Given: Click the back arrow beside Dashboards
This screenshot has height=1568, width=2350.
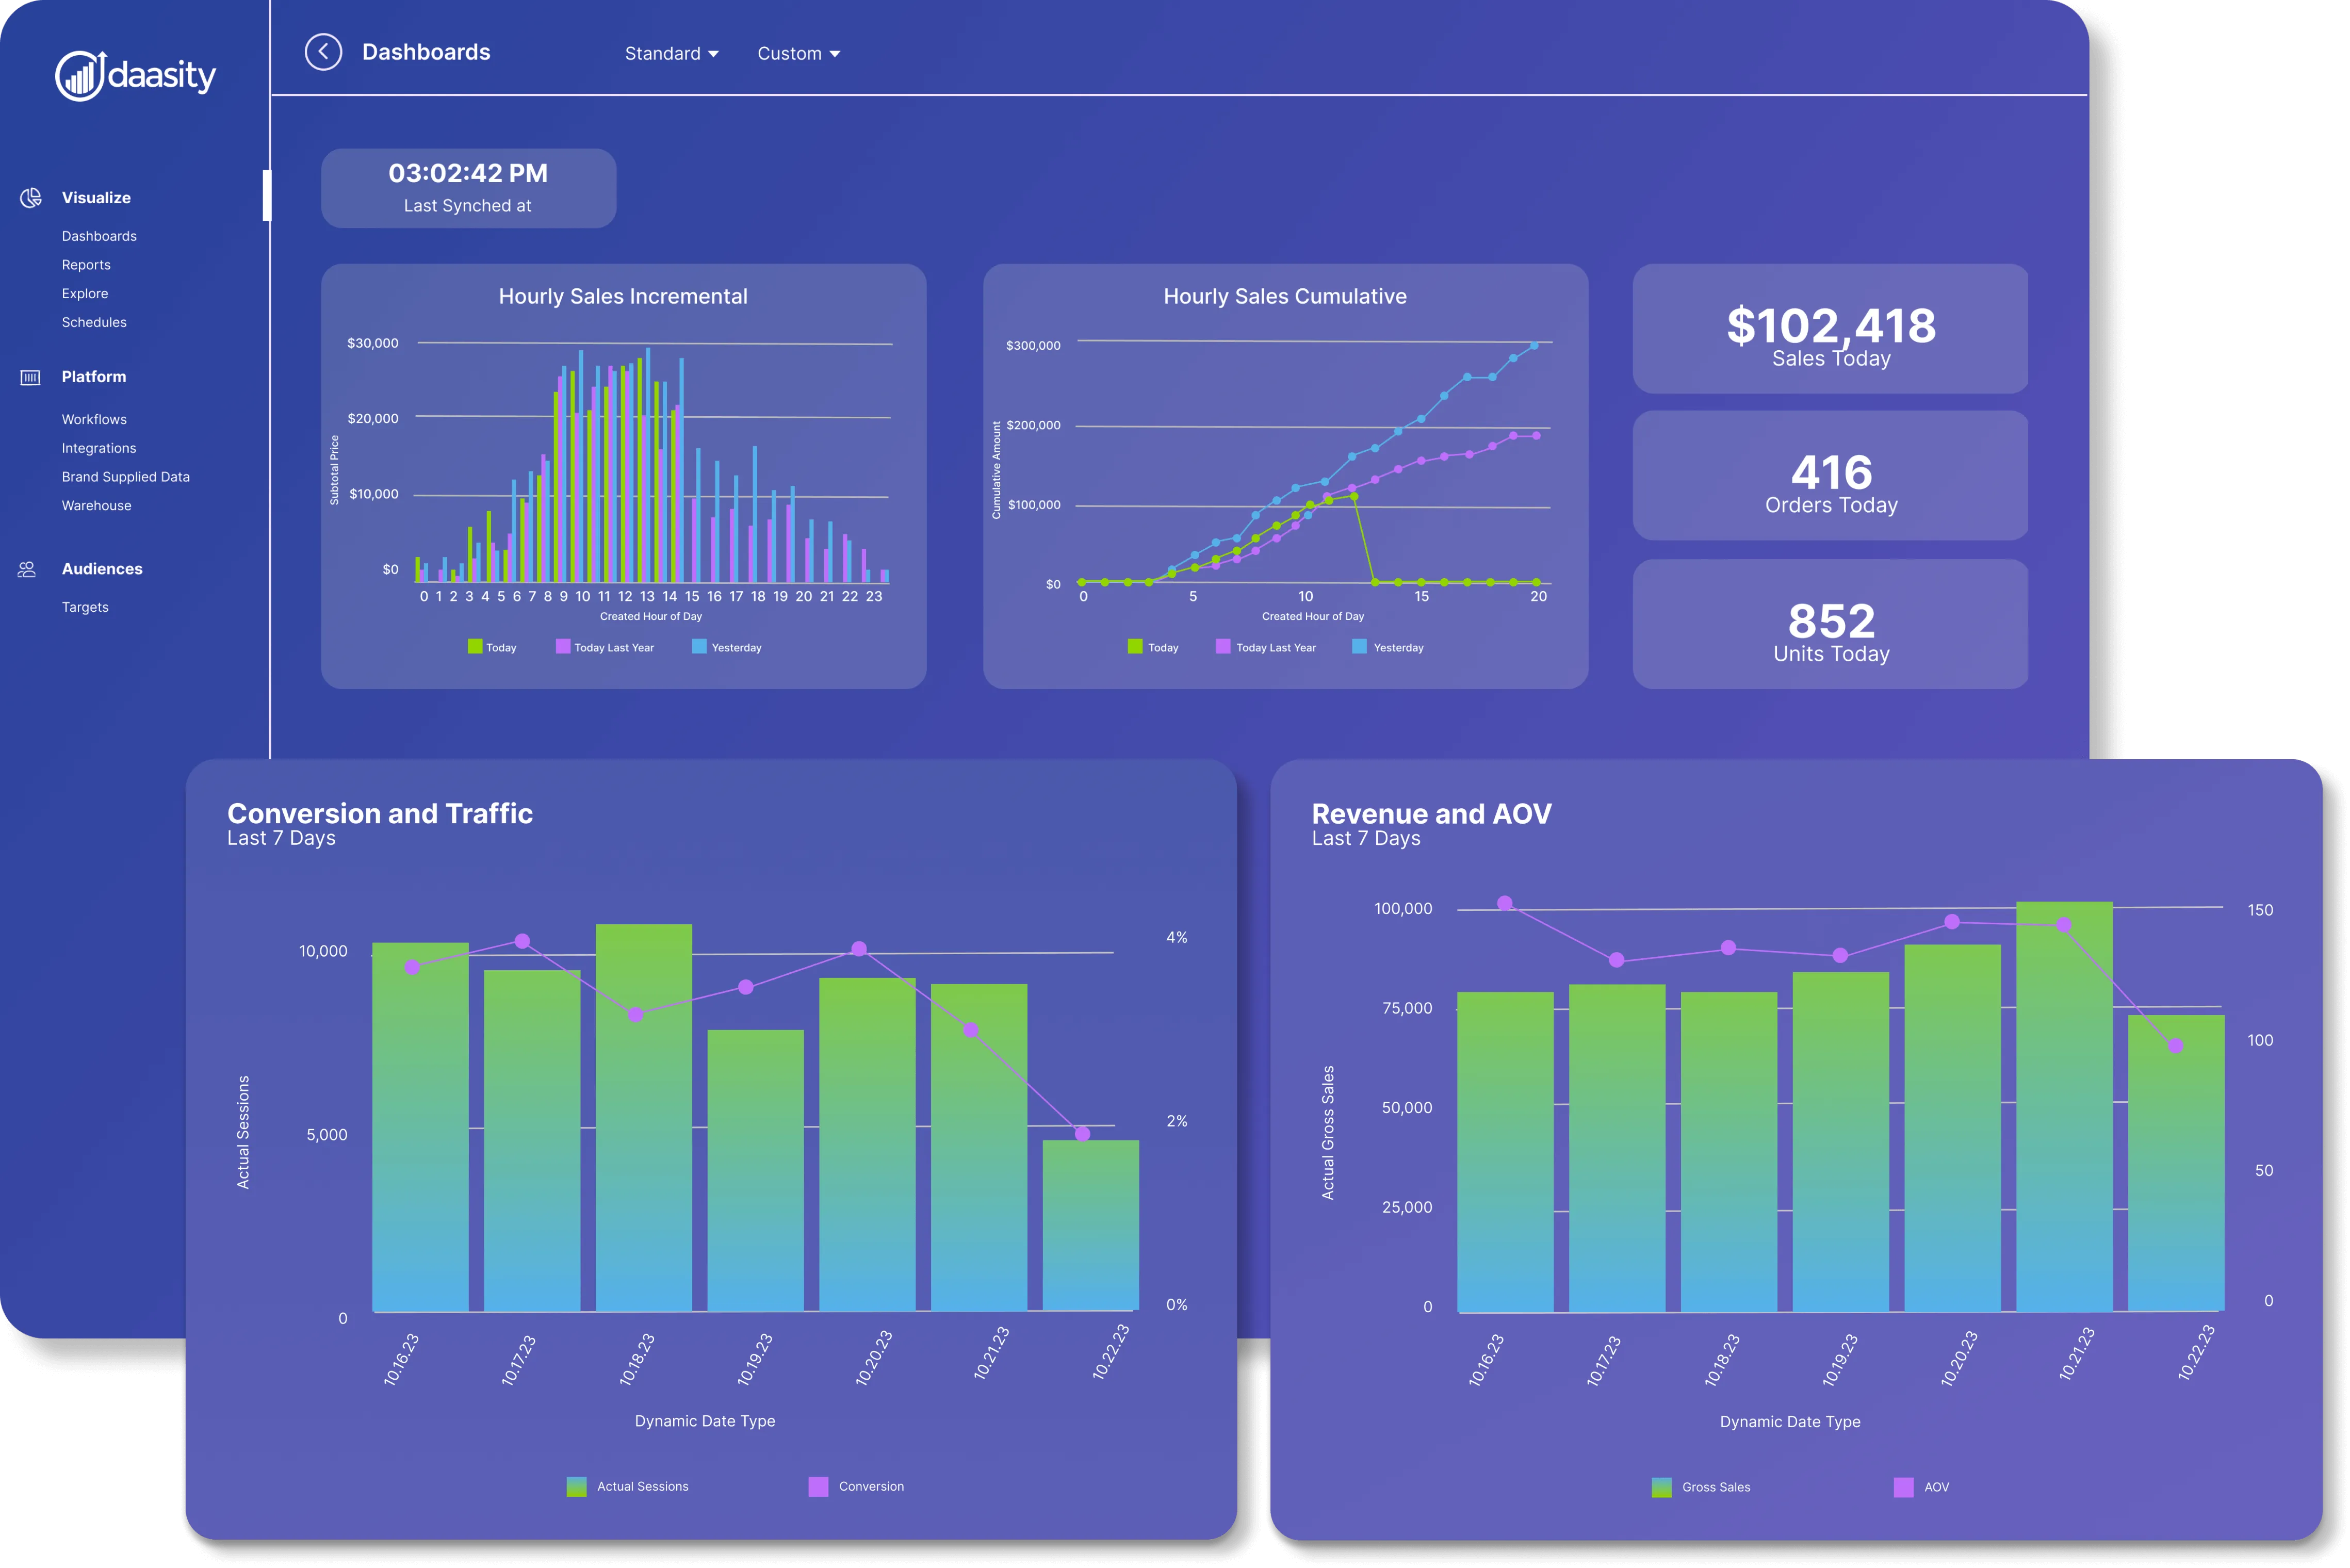Looking at the screenshot, I should [x=322, y=52].
